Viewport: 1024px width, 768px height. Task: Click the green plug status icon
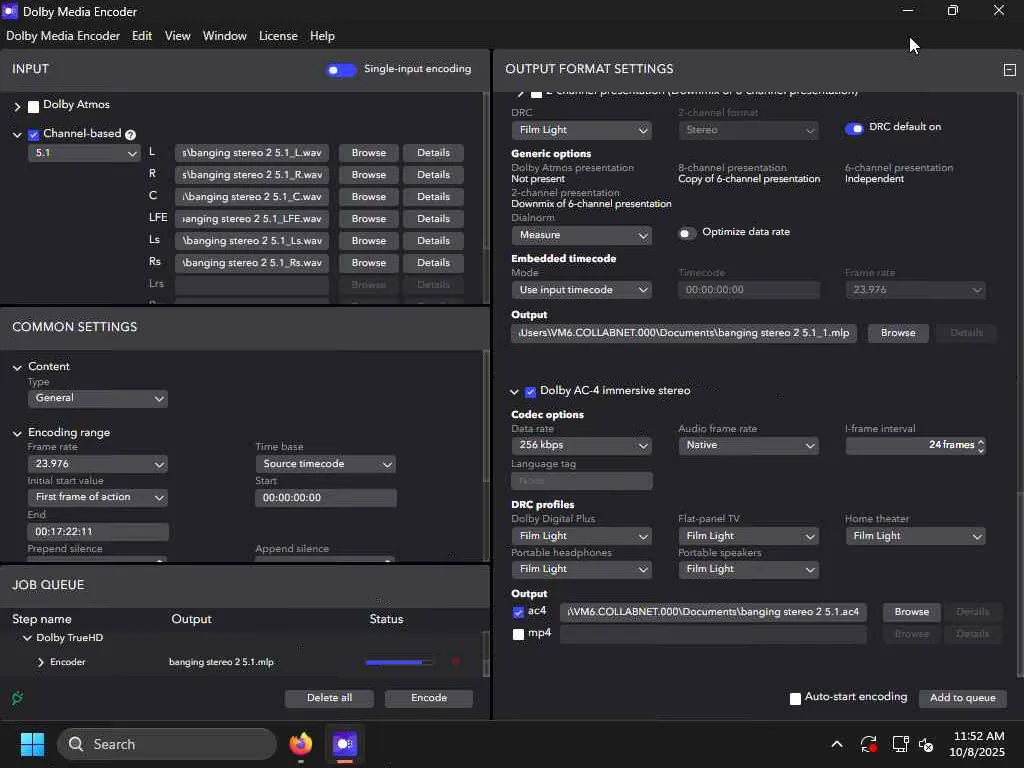pyautogui.click(x=18, y=698)
